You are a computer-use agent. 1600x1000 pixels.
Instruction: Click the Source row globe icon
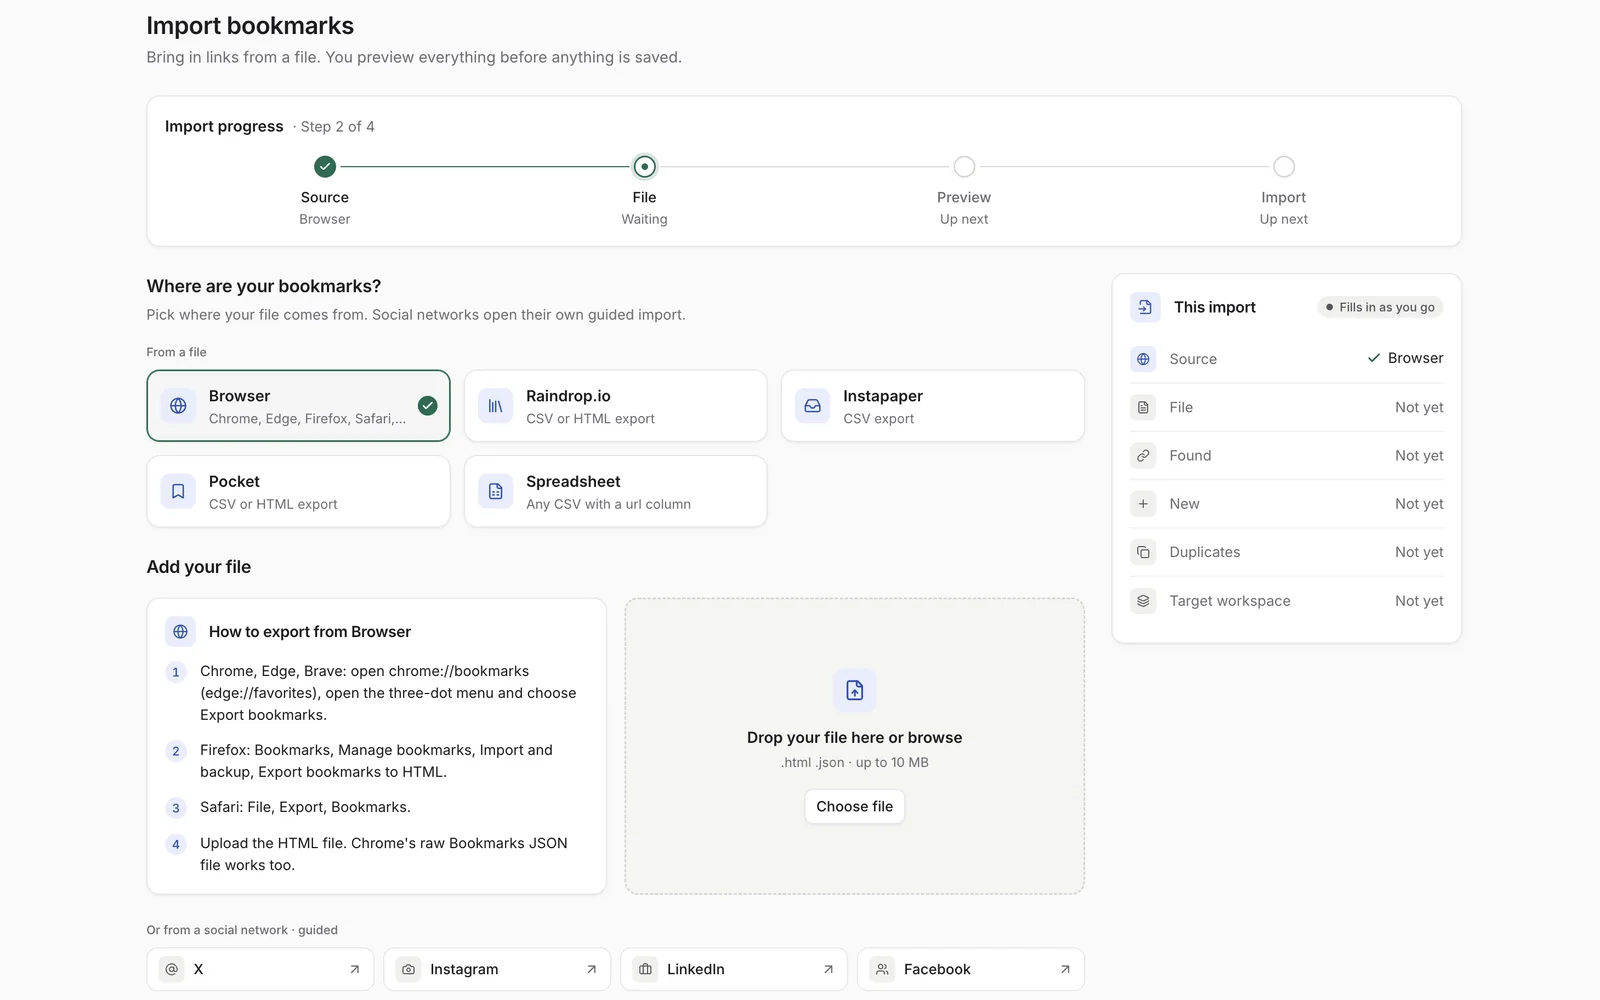pos(1143,359)
